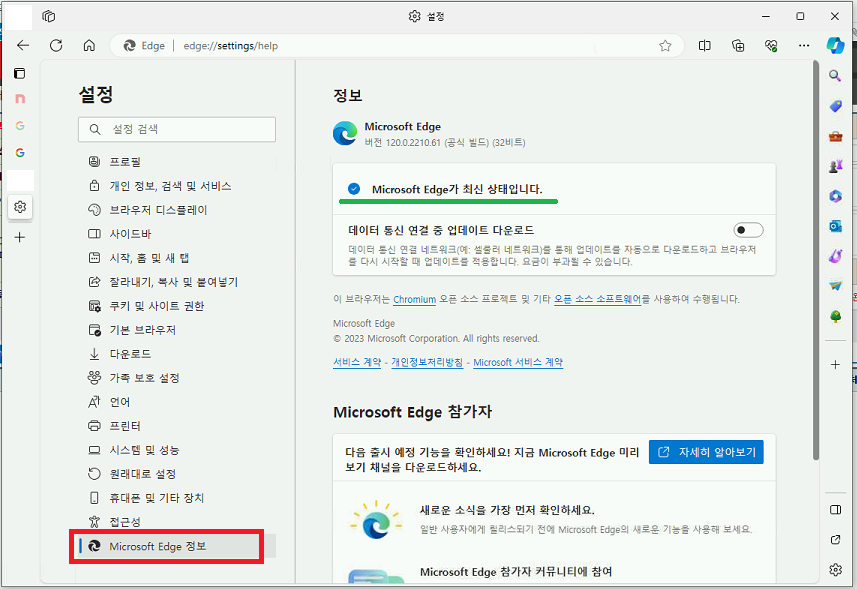Image resolution: width=857 pixels, height=589 pixels.
Task: Reload the page with refresh icon
Action: click(56, 45)
